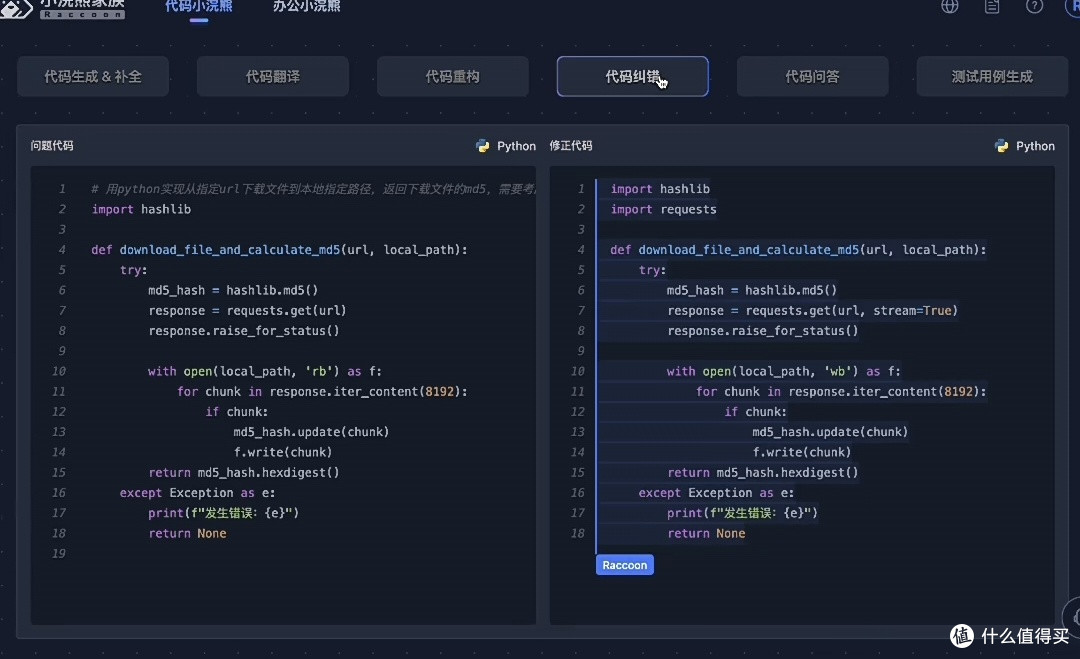Click 'for chunk in' line in problem code
Viewport: 1080px width, 659px height.
(322, 391)
